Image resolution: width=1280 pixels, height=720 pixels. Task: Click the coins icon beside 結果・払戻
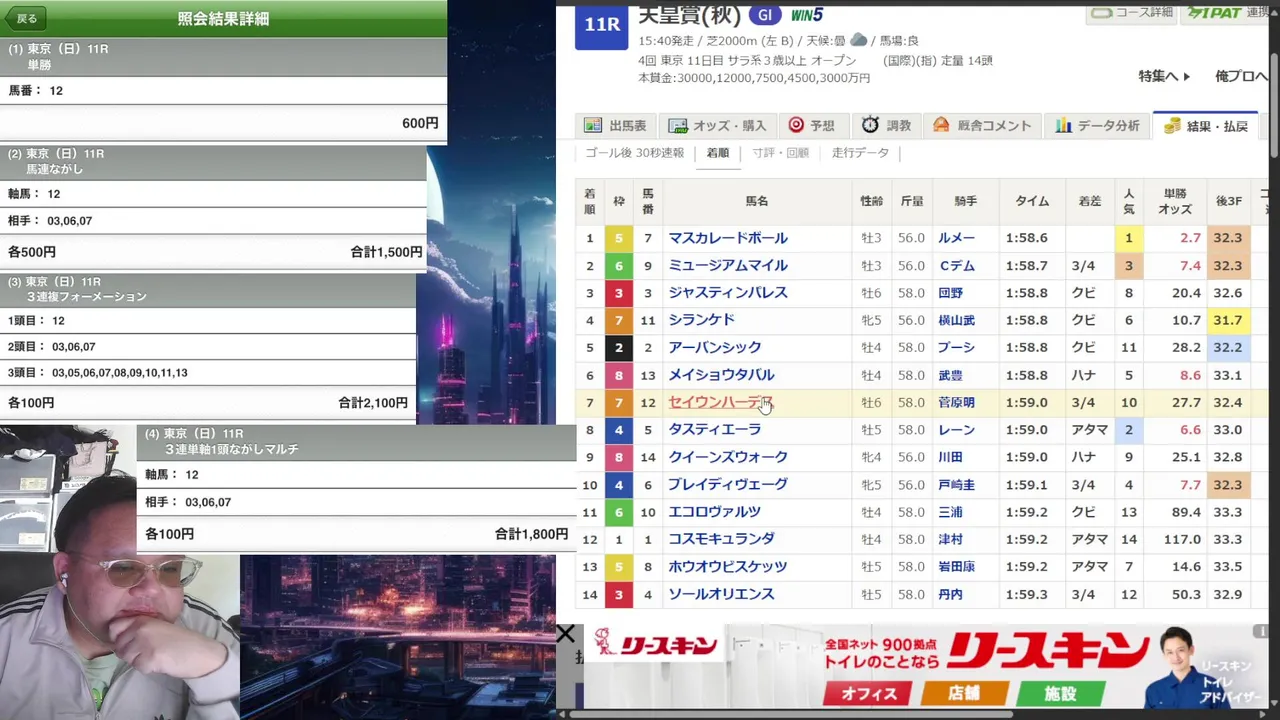(1171, 125)
